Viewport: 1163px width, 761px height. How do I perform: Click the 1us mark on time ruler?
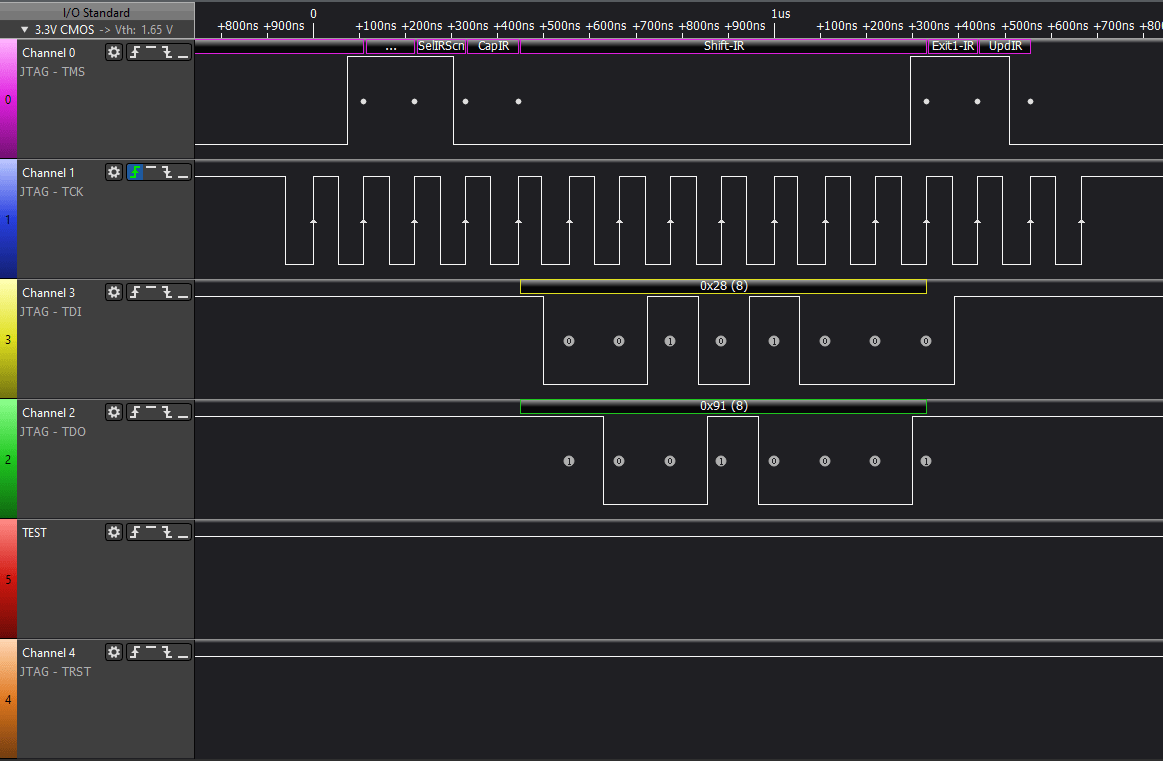(x=781, y=13)
